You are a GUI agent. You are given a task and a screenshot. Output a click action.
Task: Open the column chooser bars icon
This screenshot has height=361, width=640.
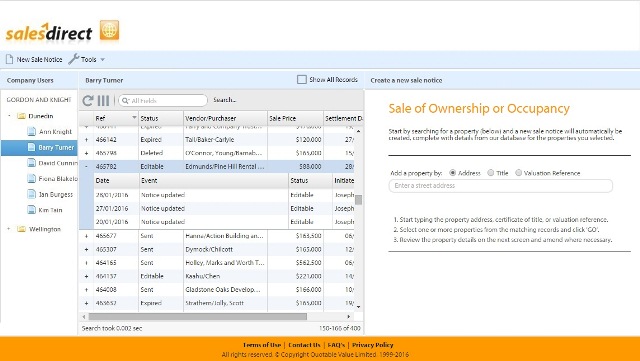pos(103,100)
